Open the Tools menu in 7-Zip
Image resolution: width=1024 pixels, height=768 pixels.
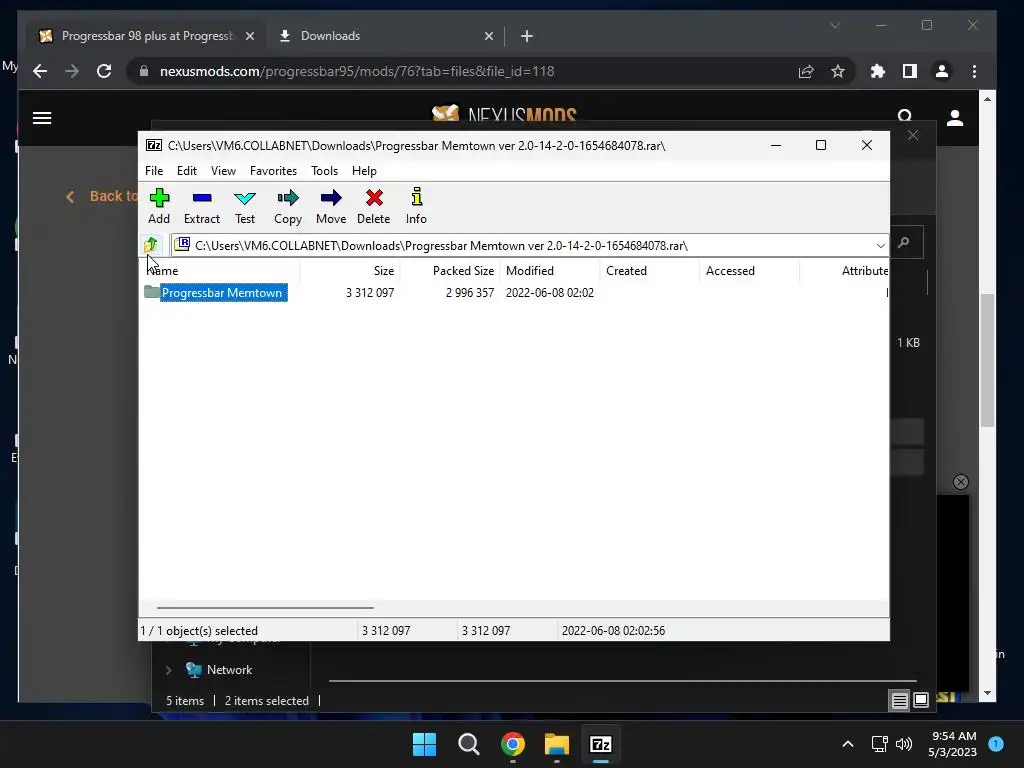(325, 170)
